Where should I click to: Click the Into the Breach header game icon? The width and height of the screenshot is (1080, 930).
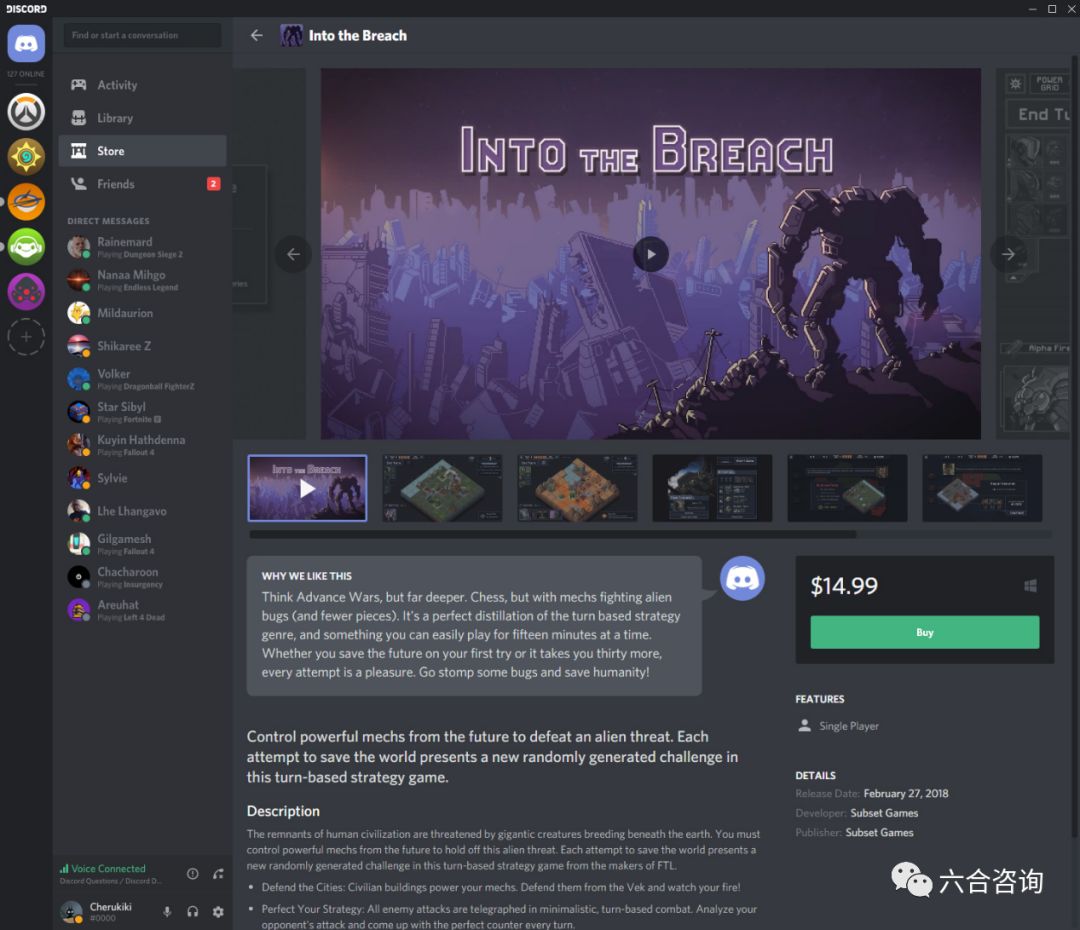point(291,35)
